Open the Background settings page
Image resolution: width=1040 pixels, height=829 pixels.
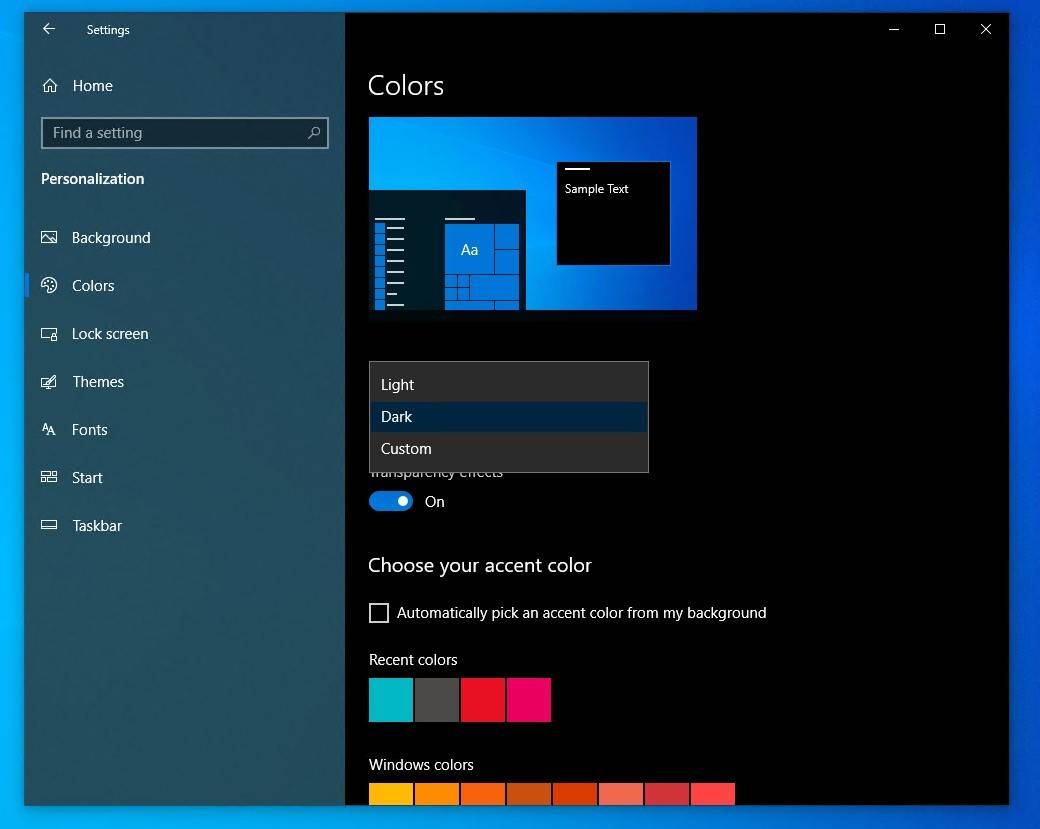(x=184, y=237)
